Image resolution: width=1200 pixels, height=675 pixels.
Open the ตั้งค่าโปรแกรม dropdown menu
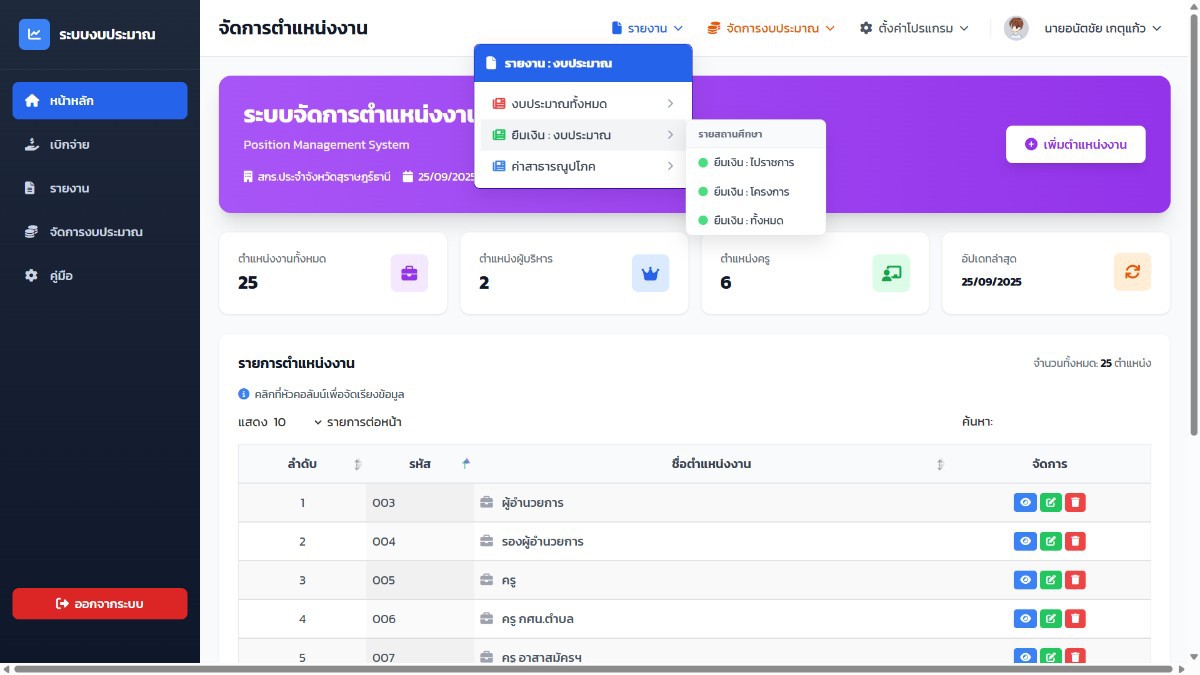click(x=914, y=28)
